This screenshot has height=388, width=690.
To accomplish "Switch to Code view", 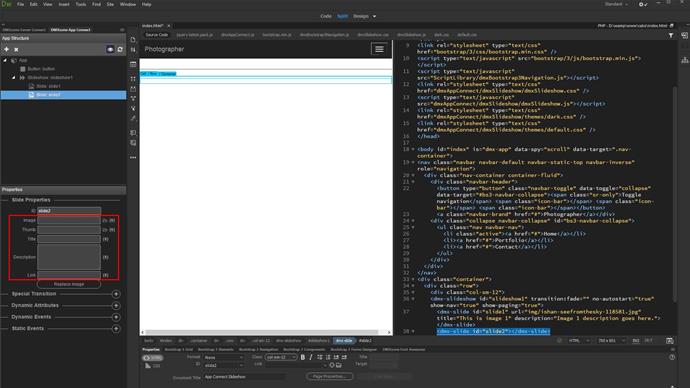I will [326, 16].
